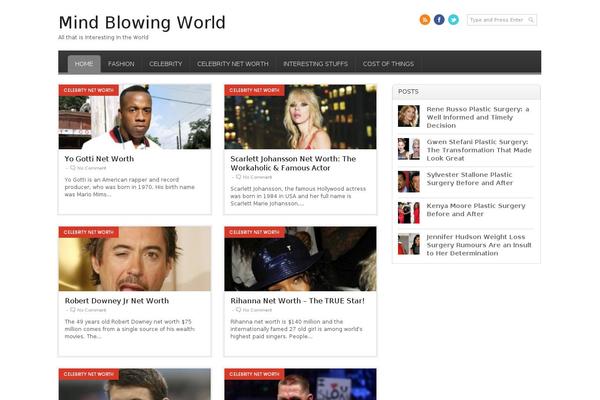Open the Cost of Things menu item

(x=388, y=64)
